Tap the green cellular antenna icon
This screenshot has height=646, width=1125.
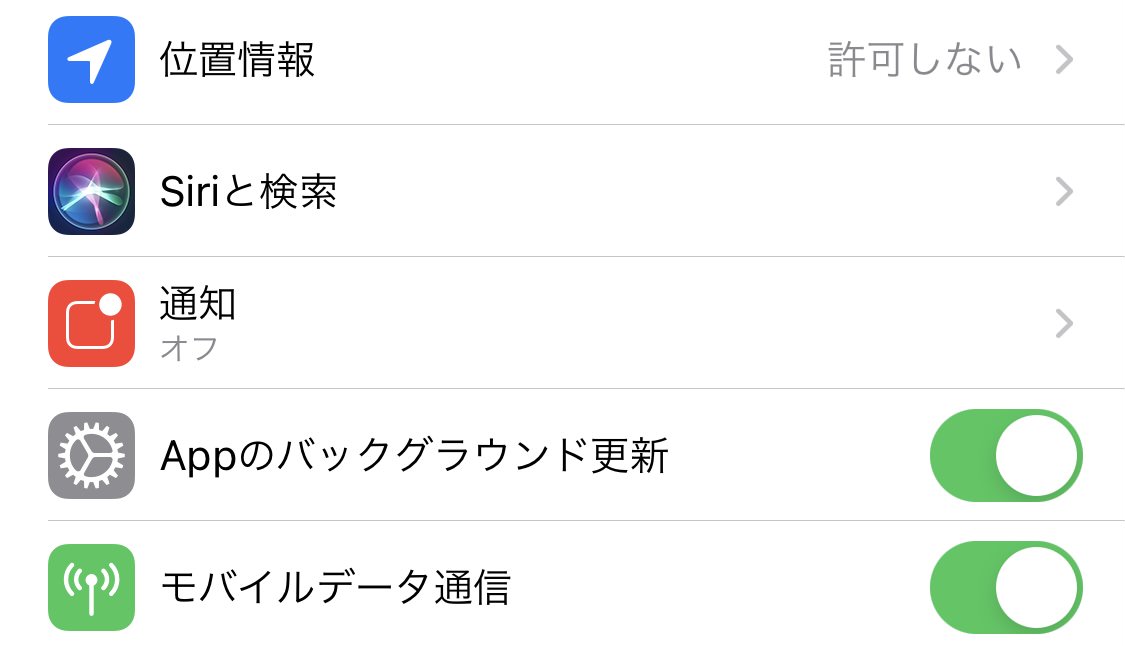point(91,587)
